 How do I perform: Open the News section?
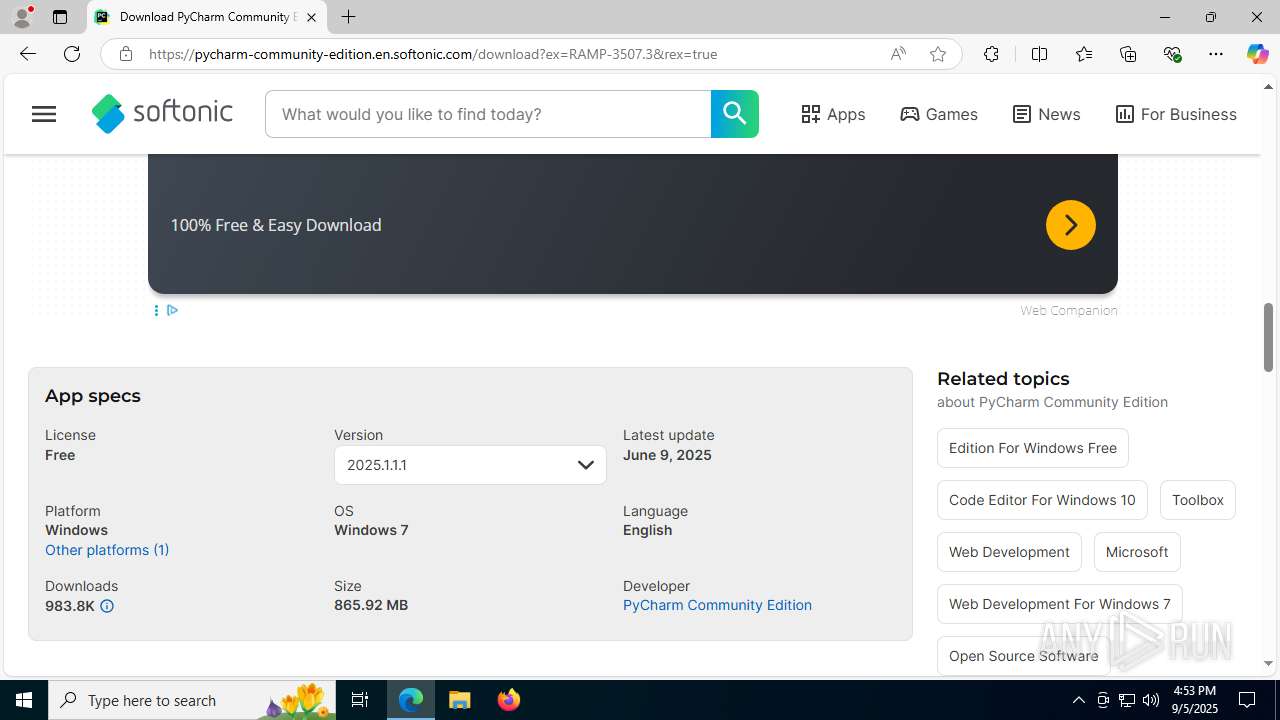pyautogui.click(x=1046, y=114)
